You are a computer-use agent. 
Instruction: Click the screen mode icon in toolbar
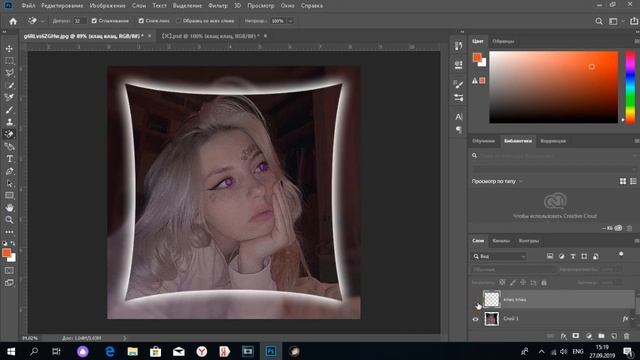coord(9,283)
